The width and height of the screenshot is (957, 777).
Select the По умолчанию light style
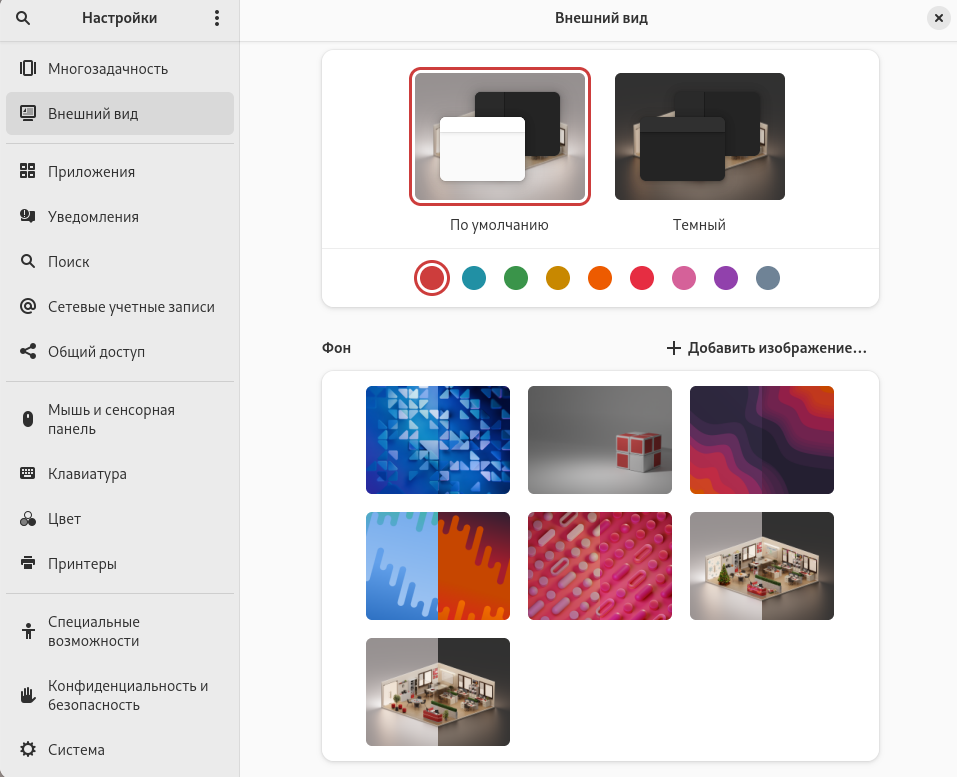coord(499,136)
